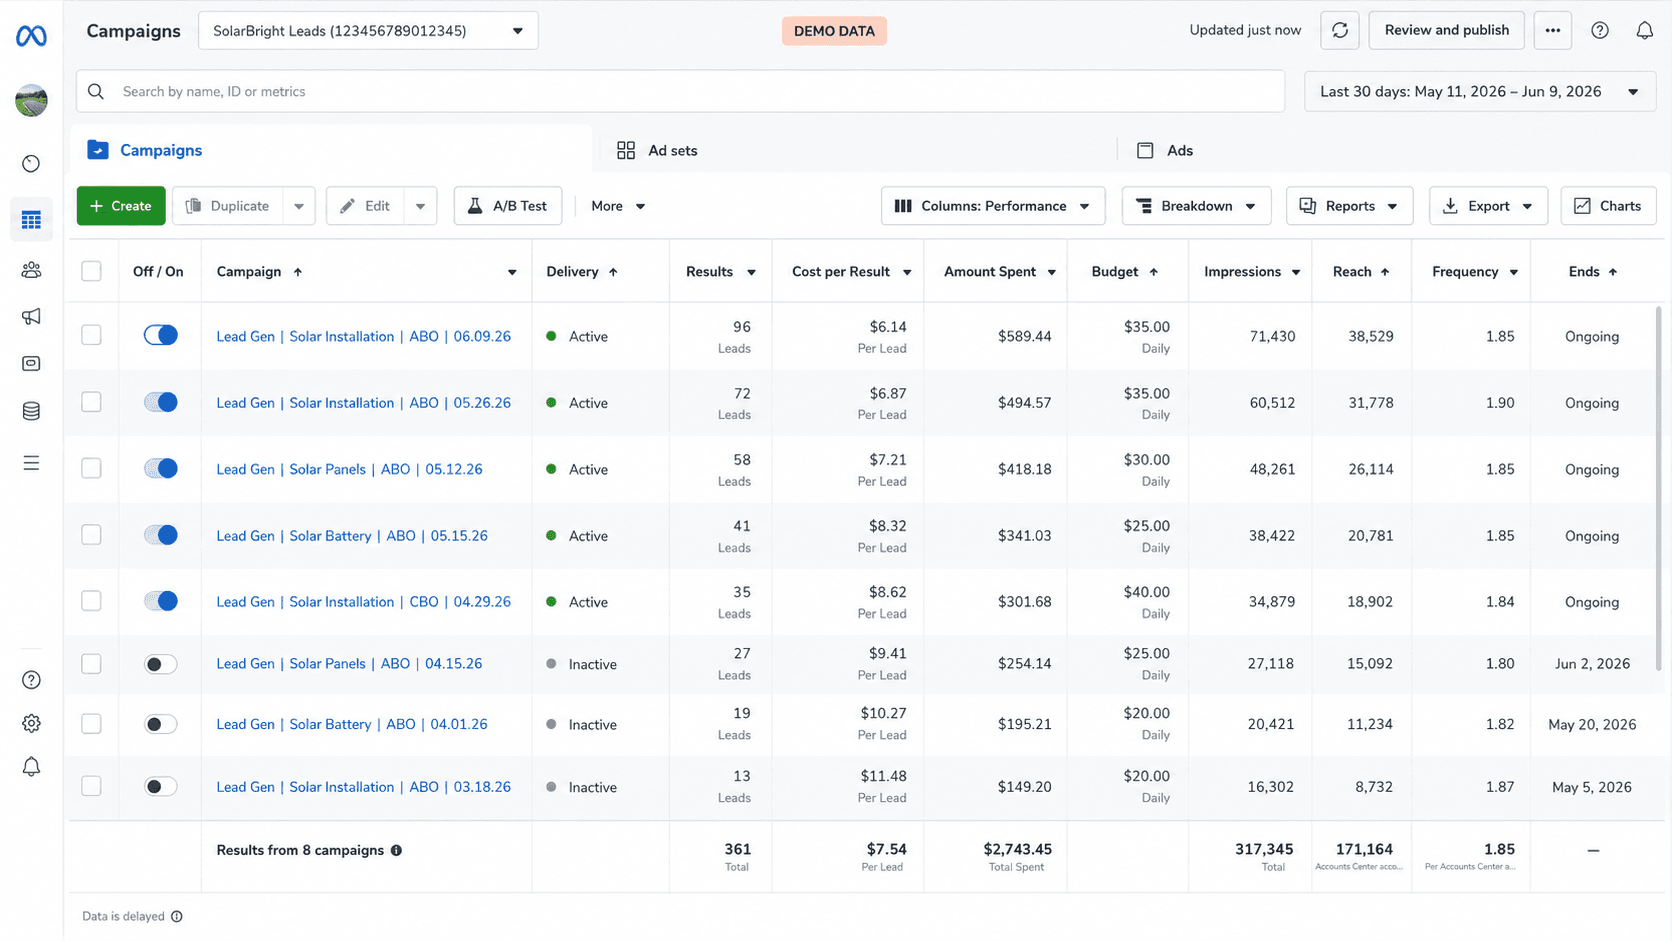Select the campaigns table grid icon in sidebar

pyautogui.click(x=31, y=220)
